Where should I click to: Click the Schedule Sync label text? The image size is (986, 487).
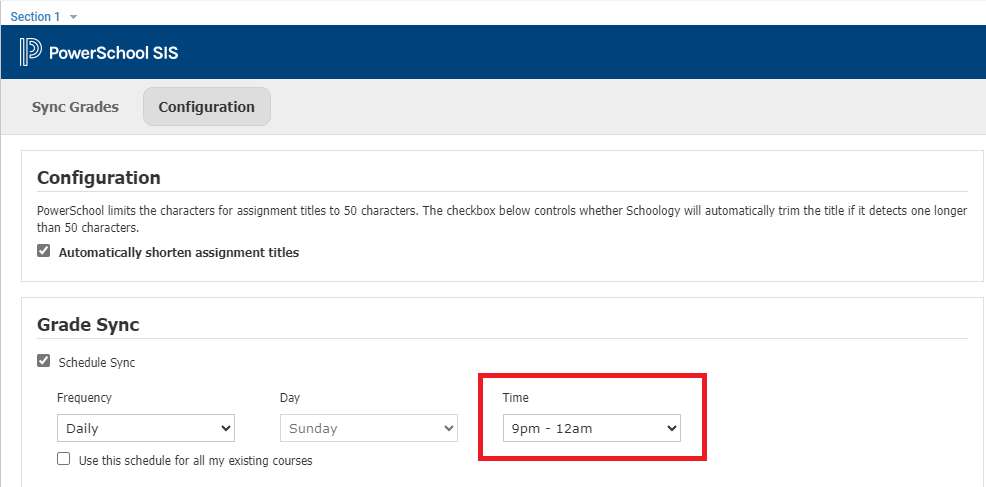[x=97, y=363]
